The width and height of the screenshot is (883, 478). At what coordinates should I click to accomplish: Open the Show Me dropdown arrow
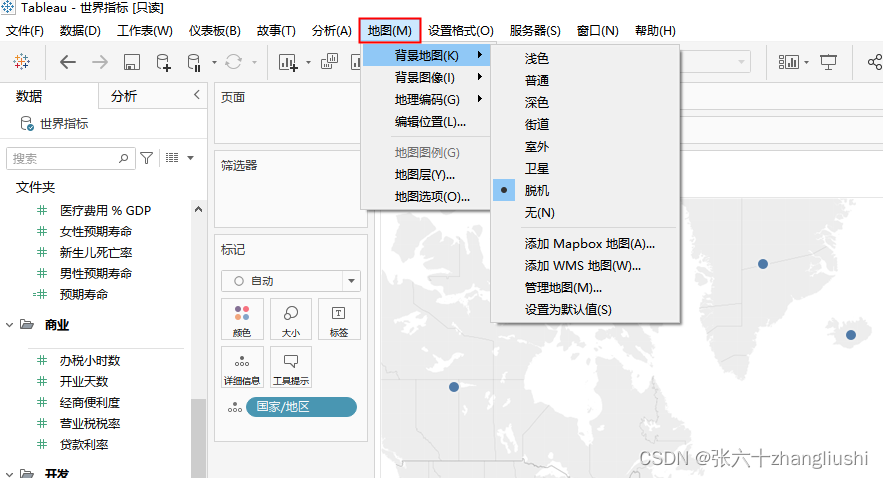tap(806, 62)
